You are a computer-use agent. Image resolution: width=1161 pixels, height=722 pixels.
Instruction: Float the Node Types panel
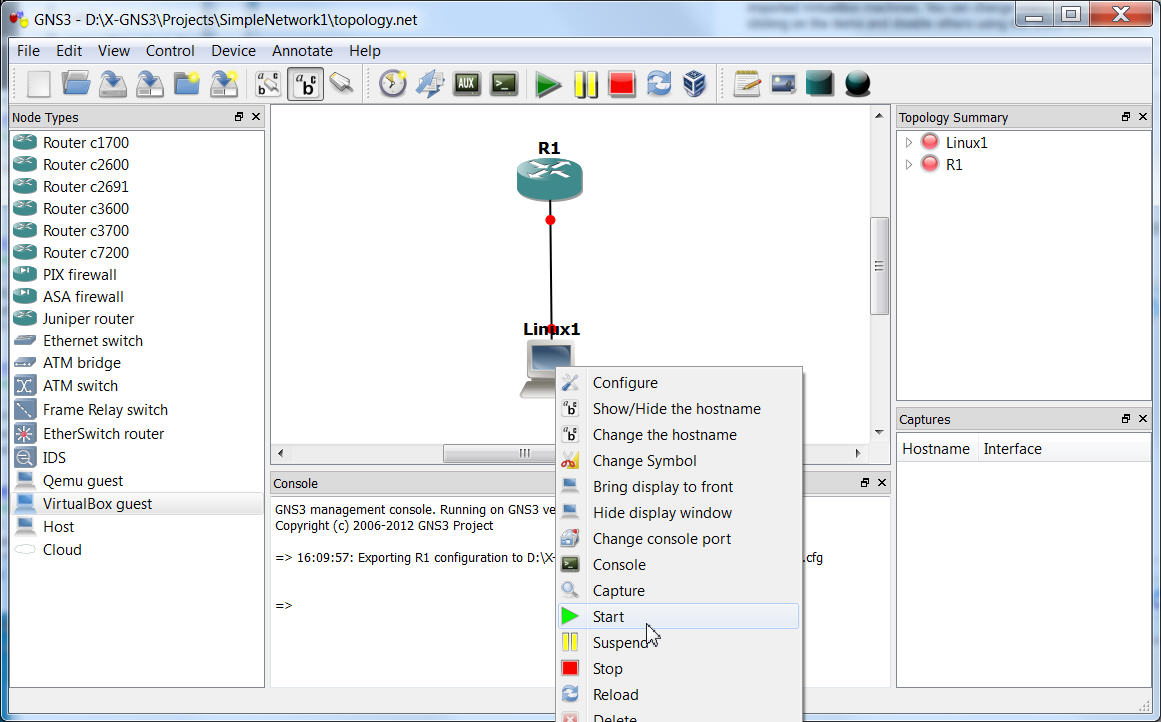coord(238,117)
